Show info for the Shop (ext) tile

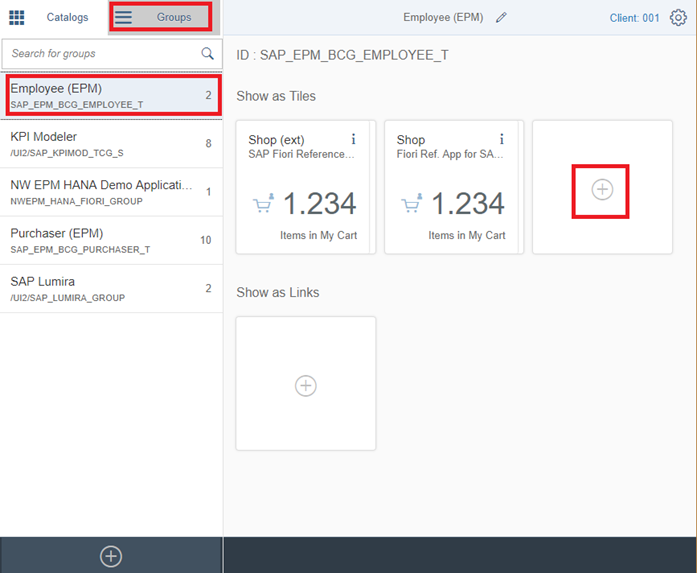pyautogui.click(x=353, y=139)
